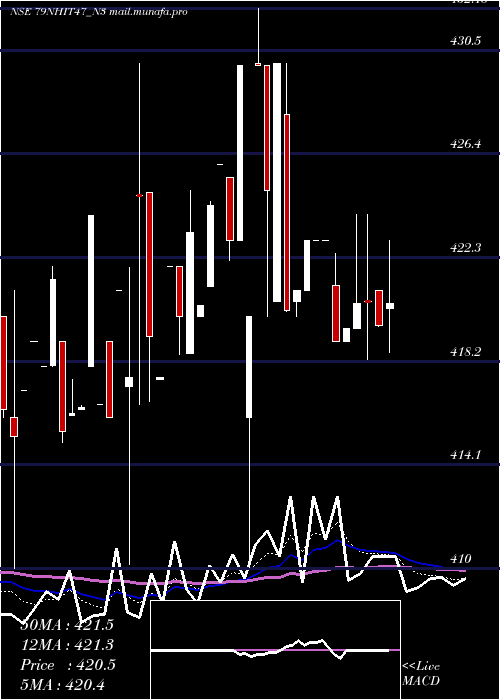This screenshot has width=500, height=700.
Task: Click the '12MA : 421.3' readout
Action: 67,645
